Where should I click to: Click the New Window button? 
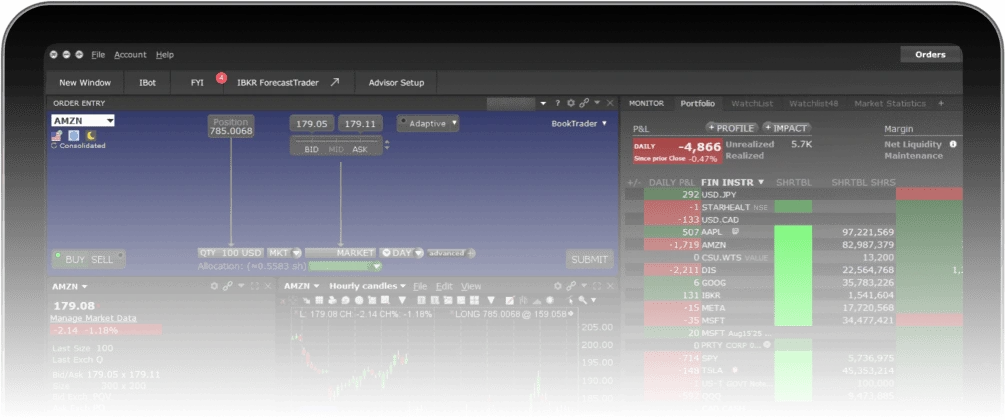[85, 83]
